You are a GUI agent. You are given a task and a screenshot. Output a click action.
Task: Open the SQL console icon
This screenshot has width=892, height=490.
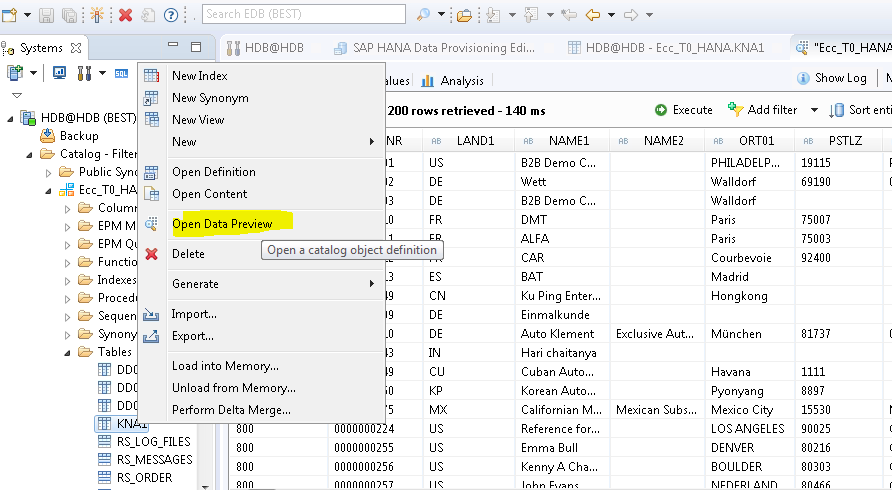tap(121, 73)
